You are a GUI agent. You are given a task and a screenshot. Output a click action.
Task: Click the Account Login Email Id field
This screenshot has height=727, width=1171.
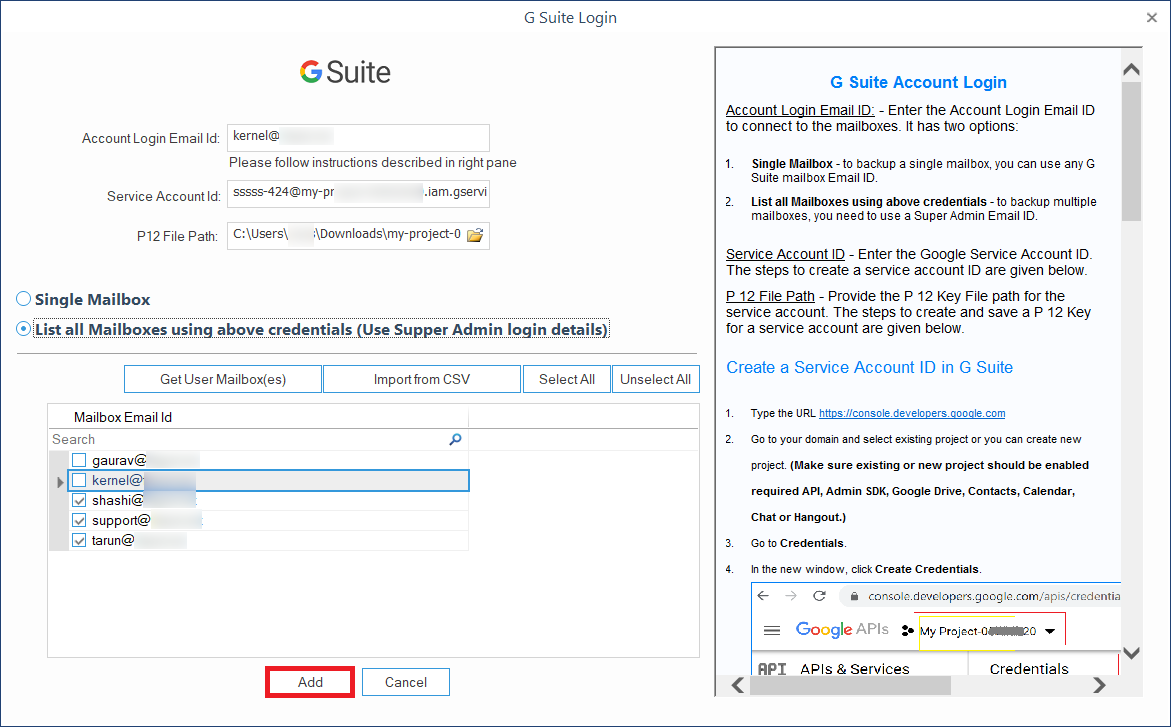[x=358, y=137]
